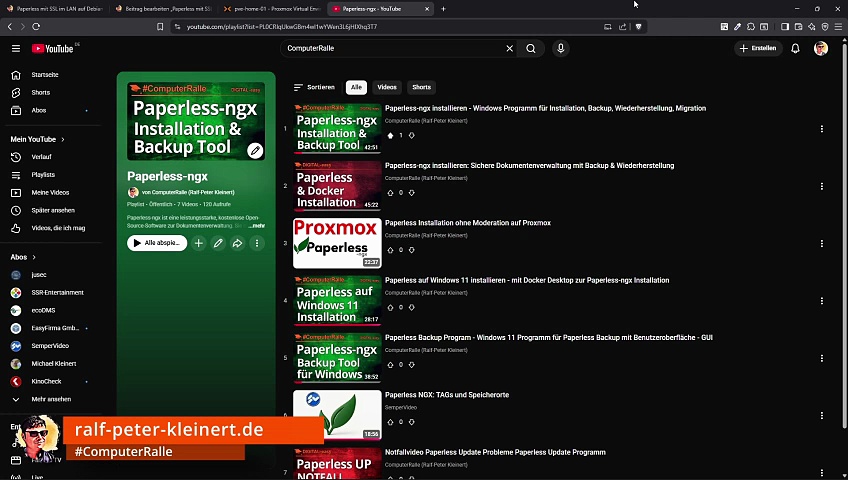Image resolution: width=848 pixels, height=480 pixels.
Task: Click the Erstellen create button
Action: click(758, 49)
